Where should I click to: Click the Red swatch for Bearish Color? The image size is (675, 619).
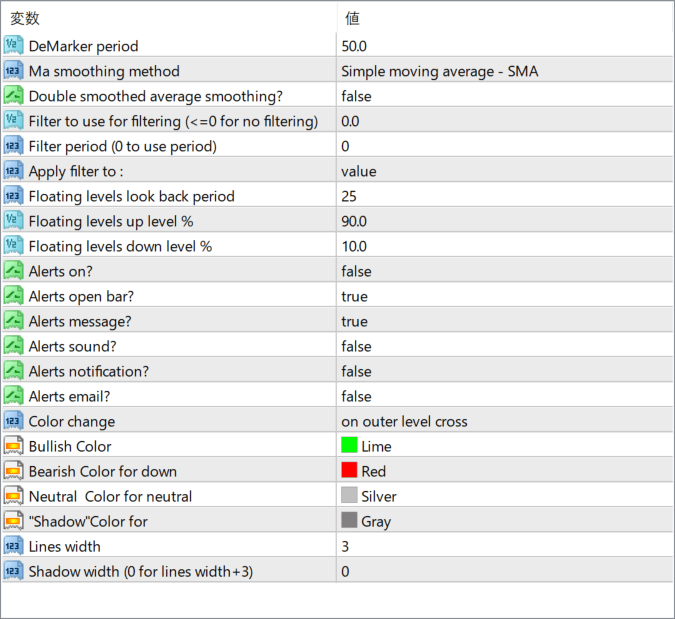coord(349,470)
